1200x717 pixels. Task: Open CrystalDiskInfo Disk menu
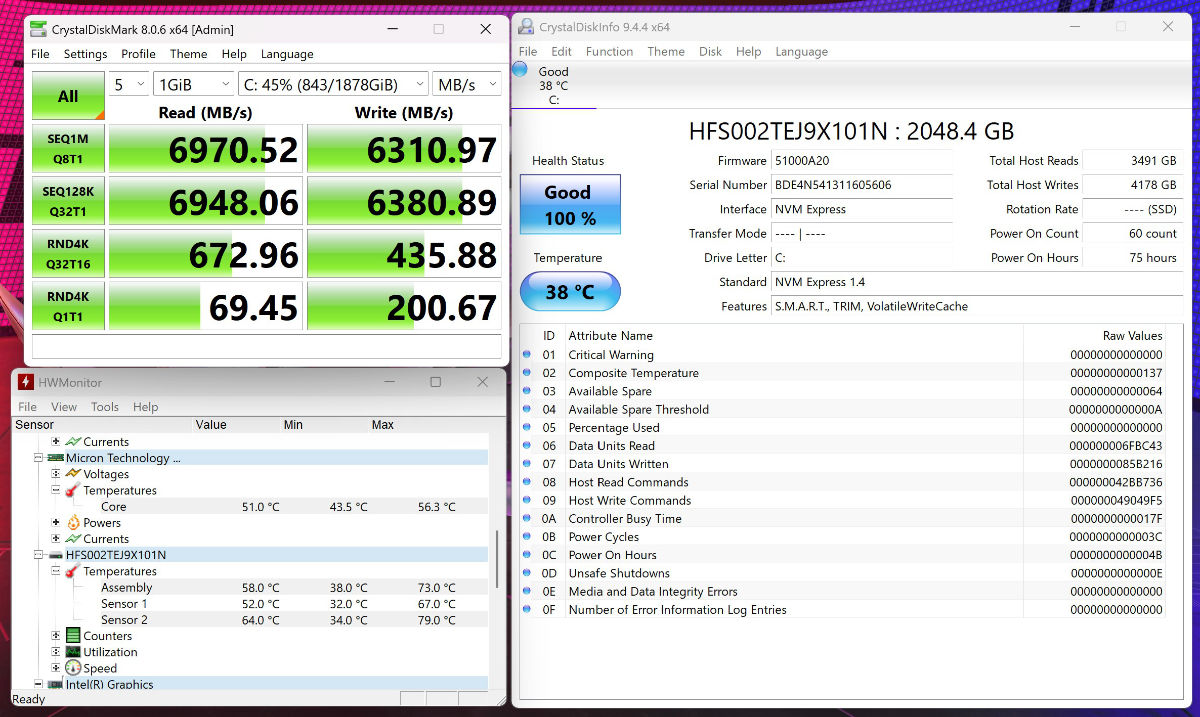(x=710, y=51)
